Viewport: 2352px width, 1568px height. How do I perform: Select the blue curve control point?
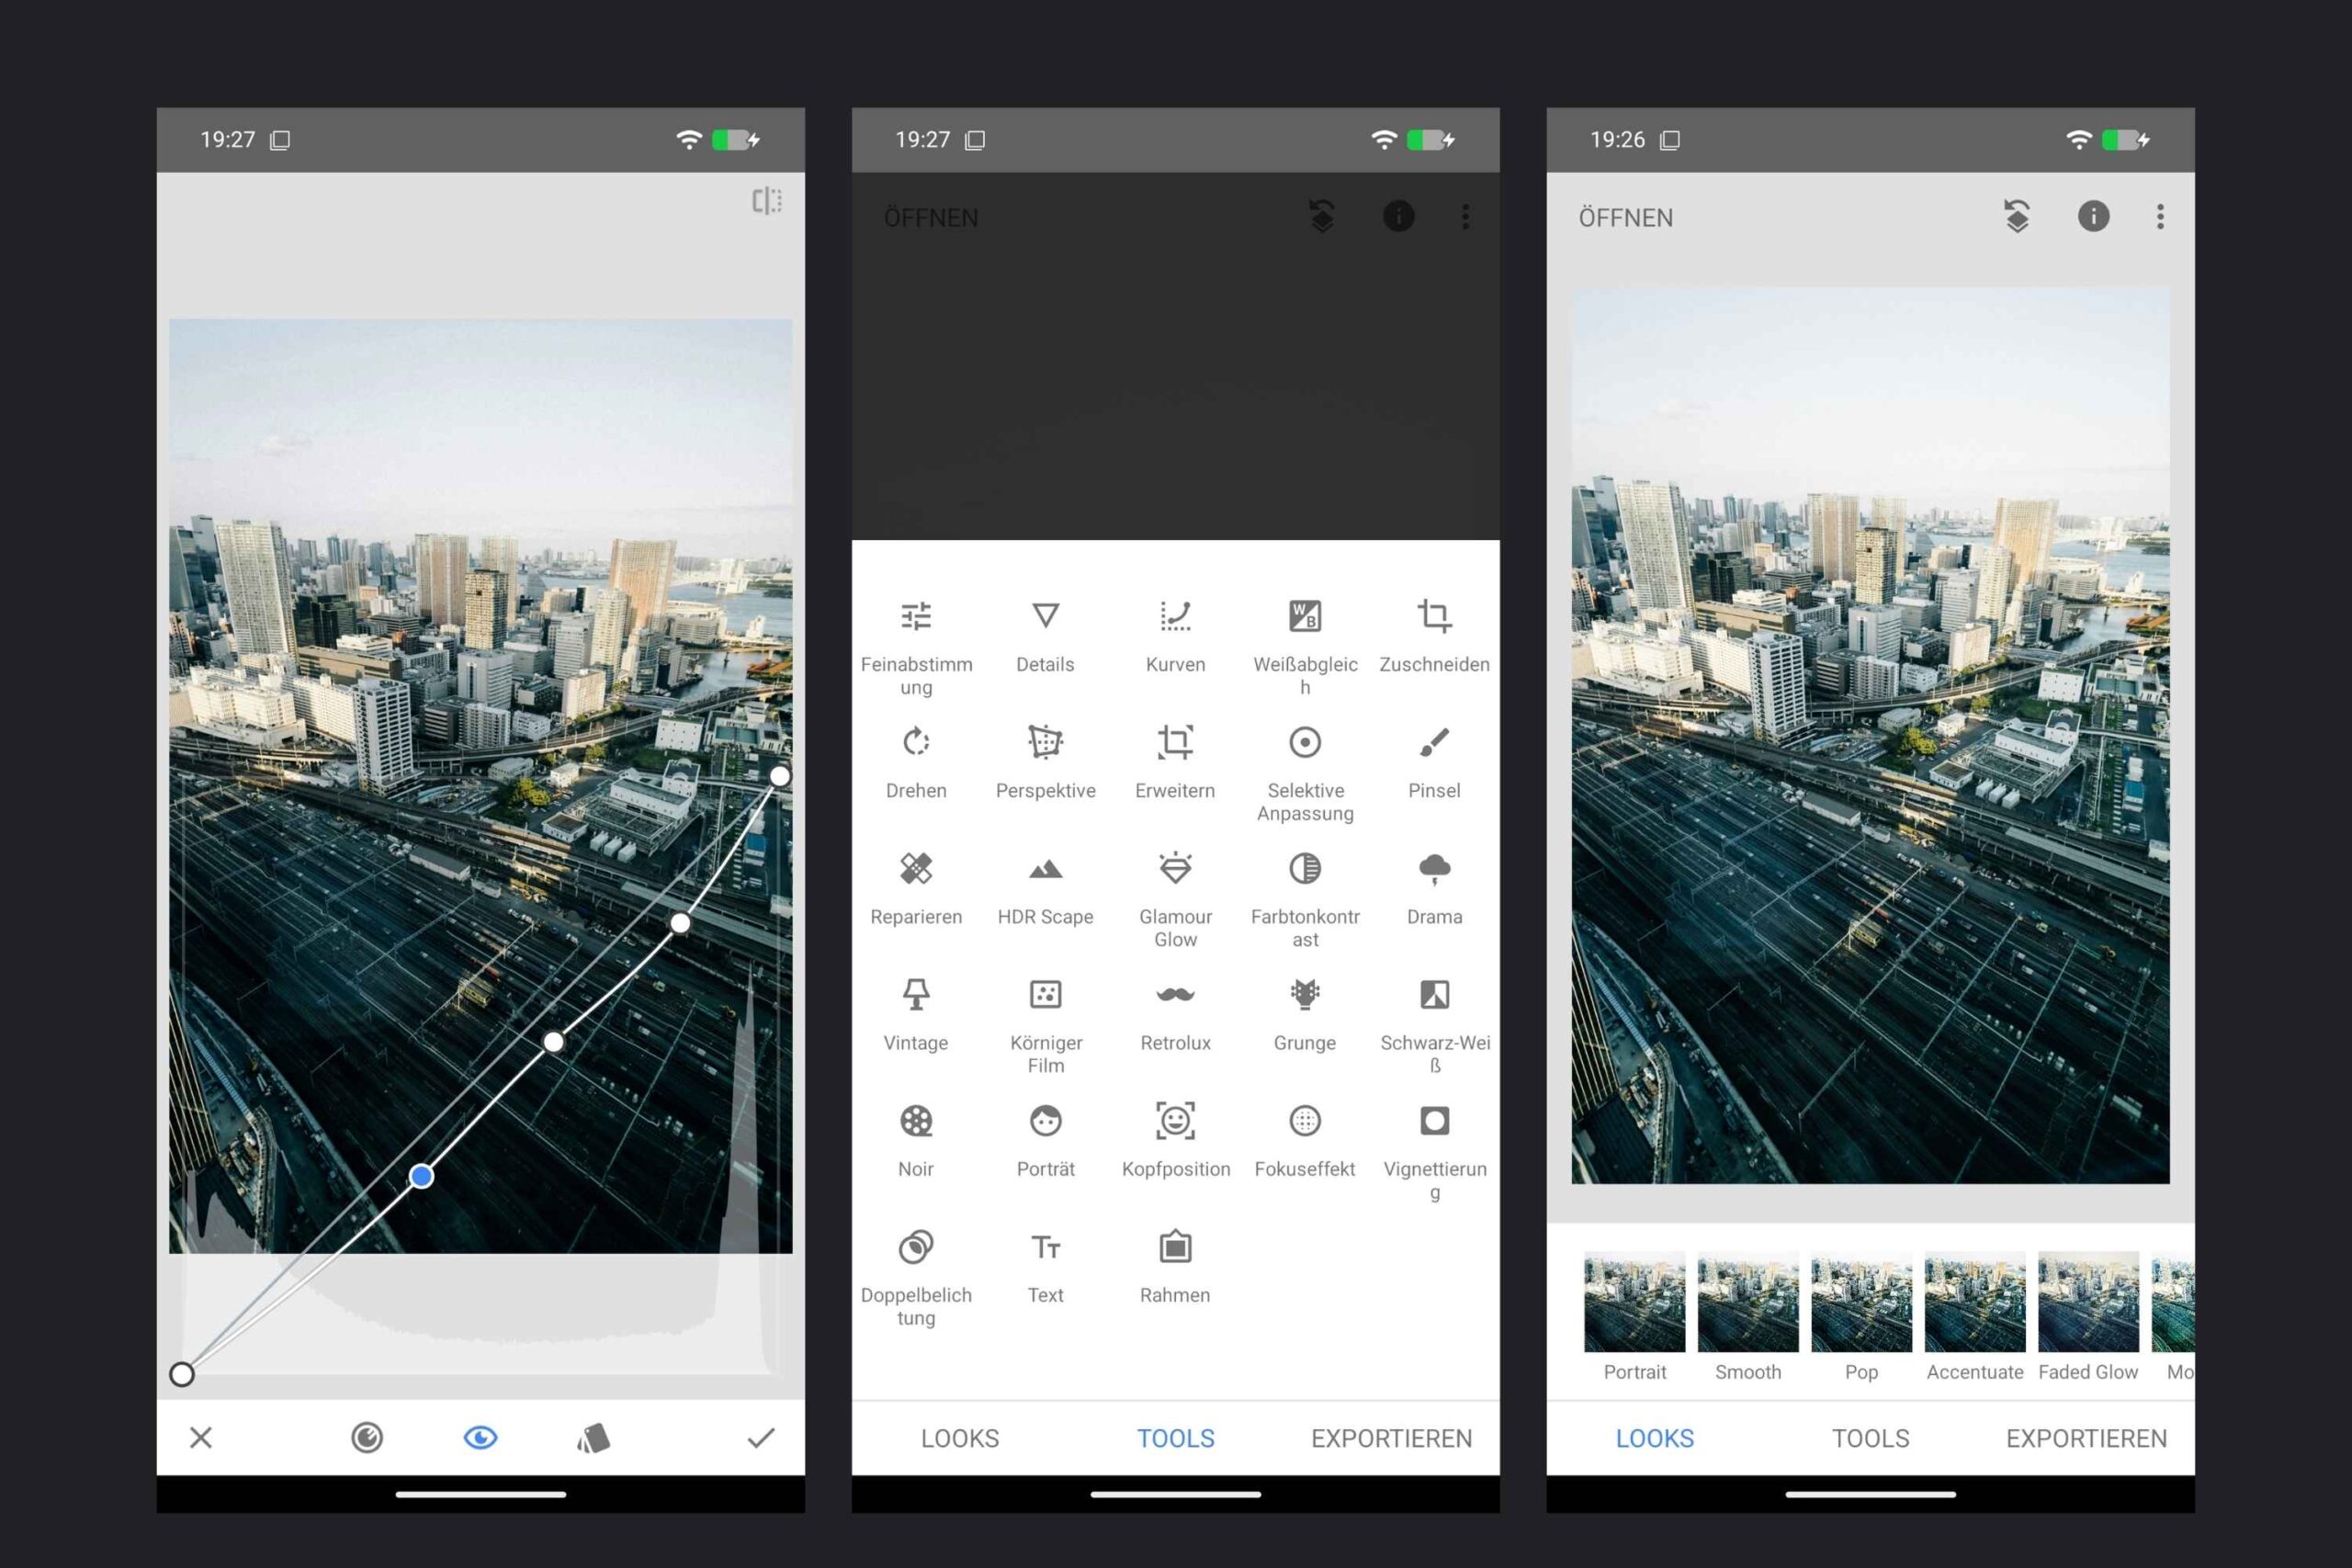coord(422,1176)
